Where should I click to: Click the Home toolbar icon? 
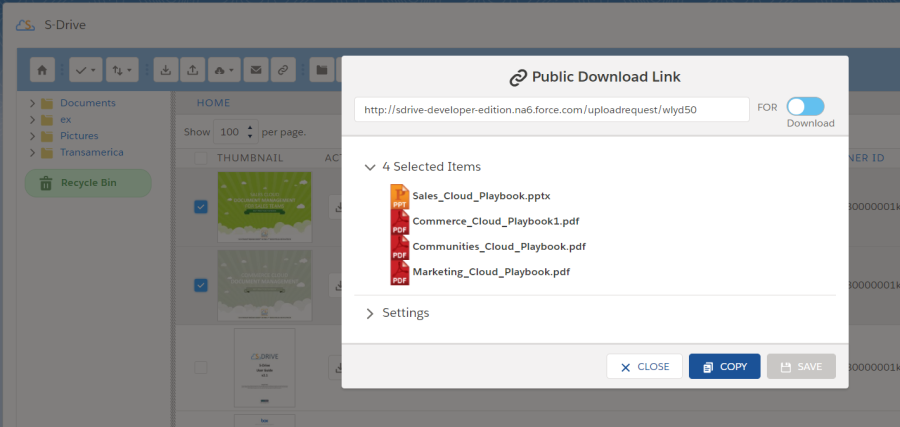pyautogui.click(x=42, y=70)
